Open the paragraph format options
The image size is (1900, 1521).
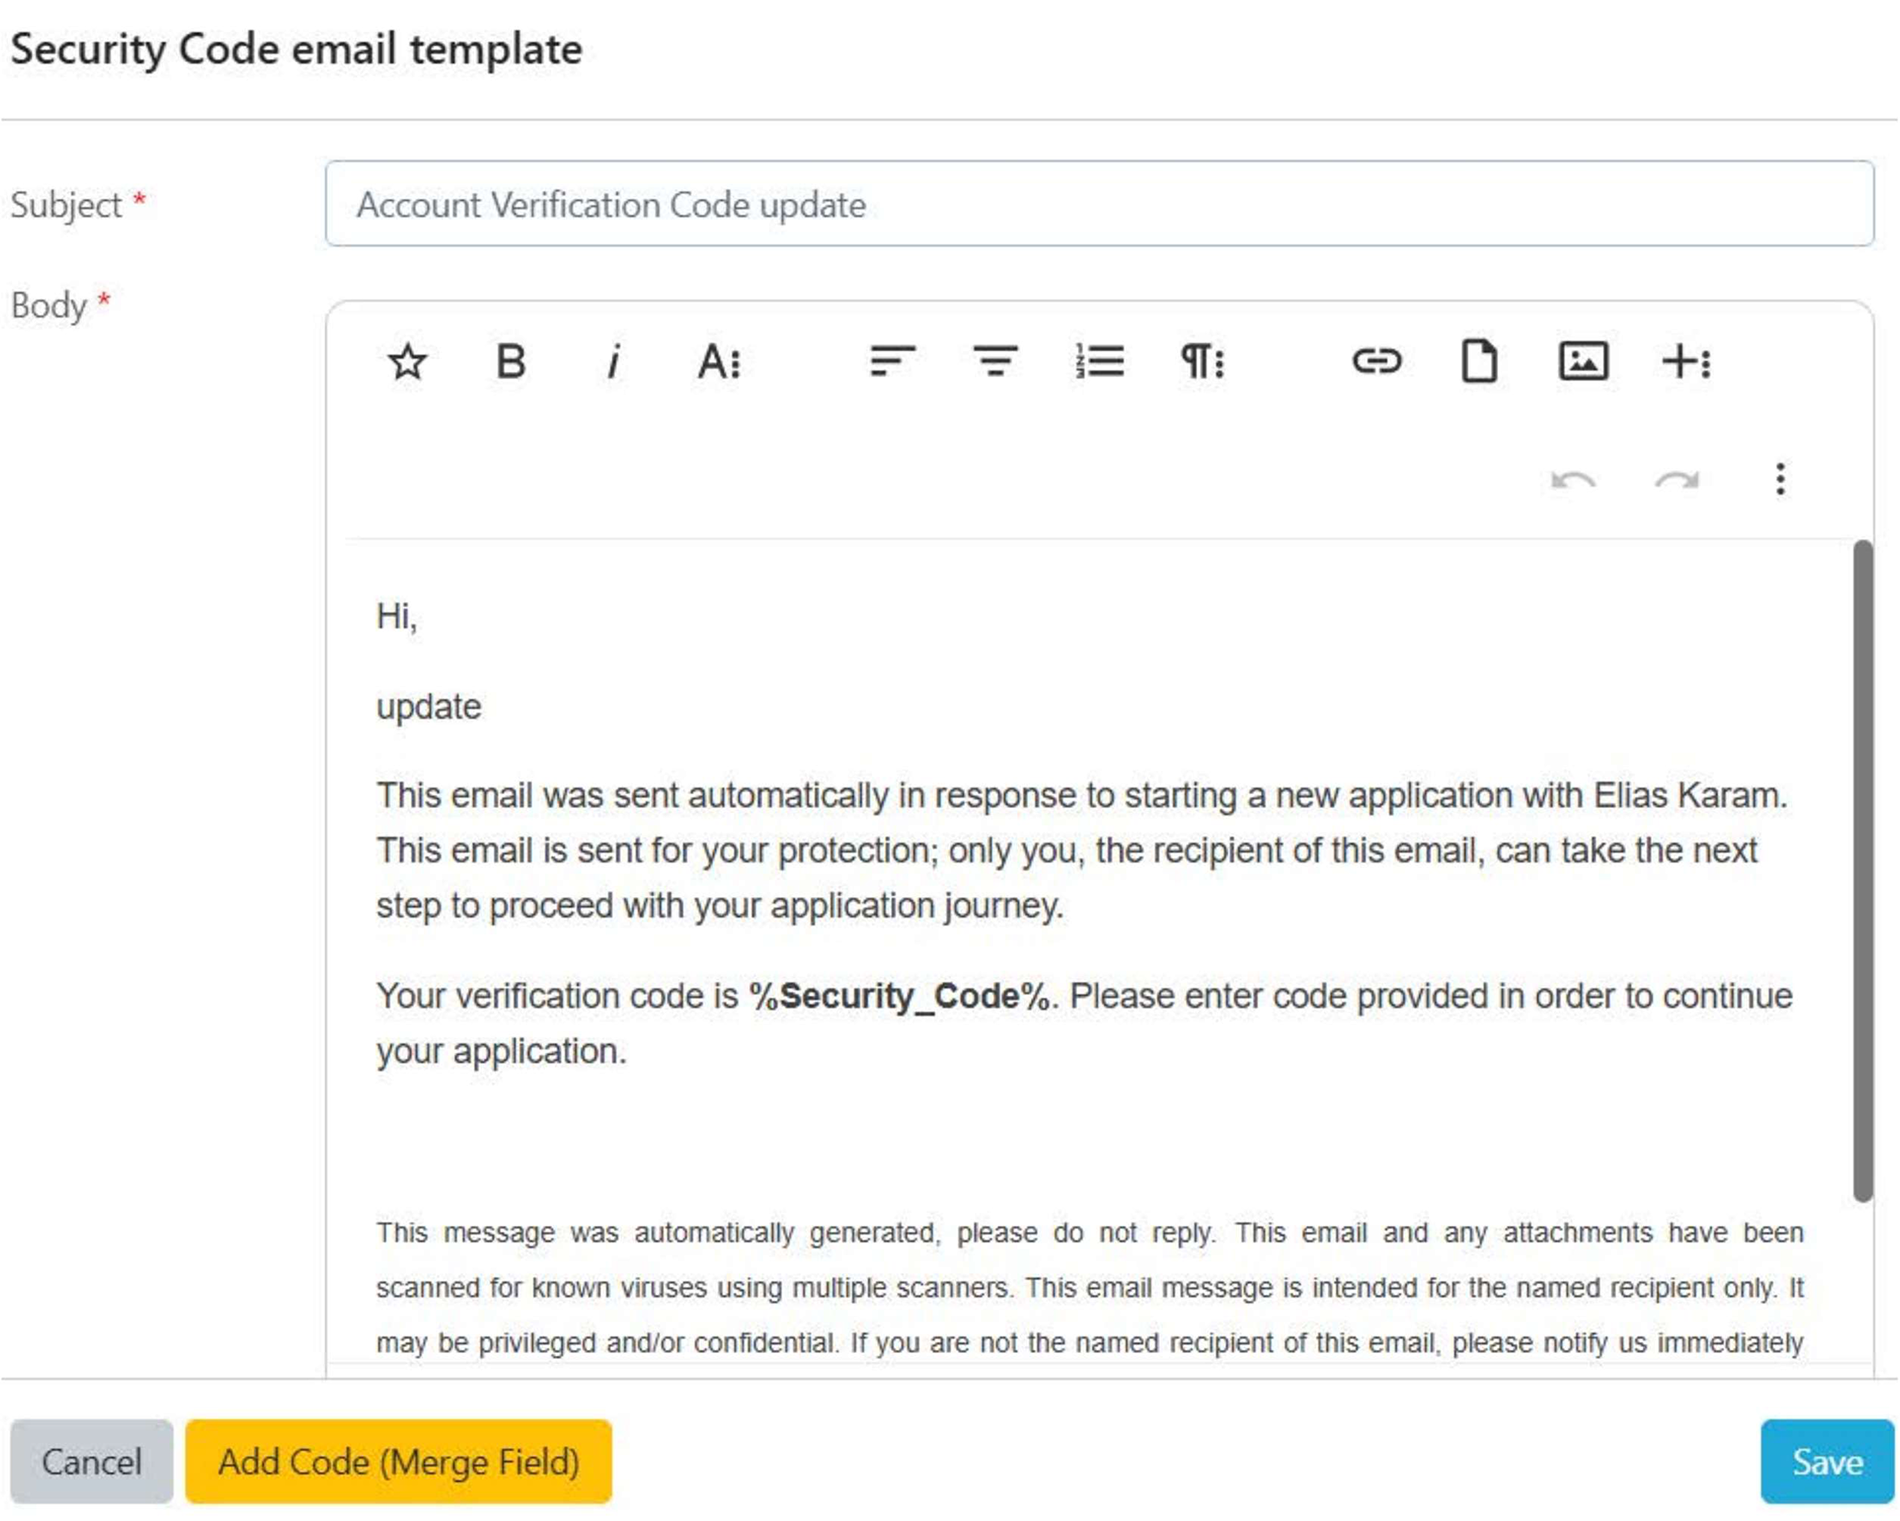pyautogui.click(x=1202, y=361)
